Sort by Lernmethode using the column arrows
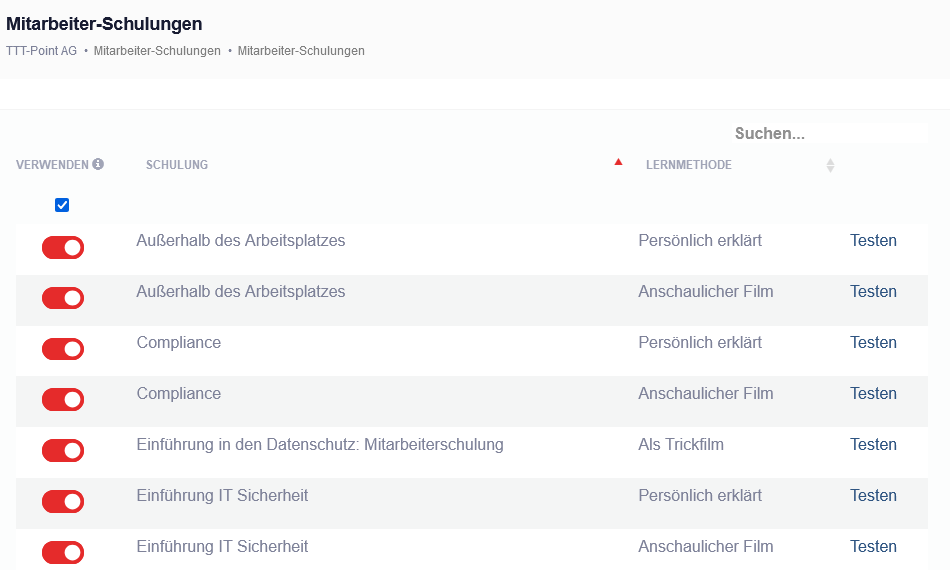950x570 pixels. [x=830, y=165]
